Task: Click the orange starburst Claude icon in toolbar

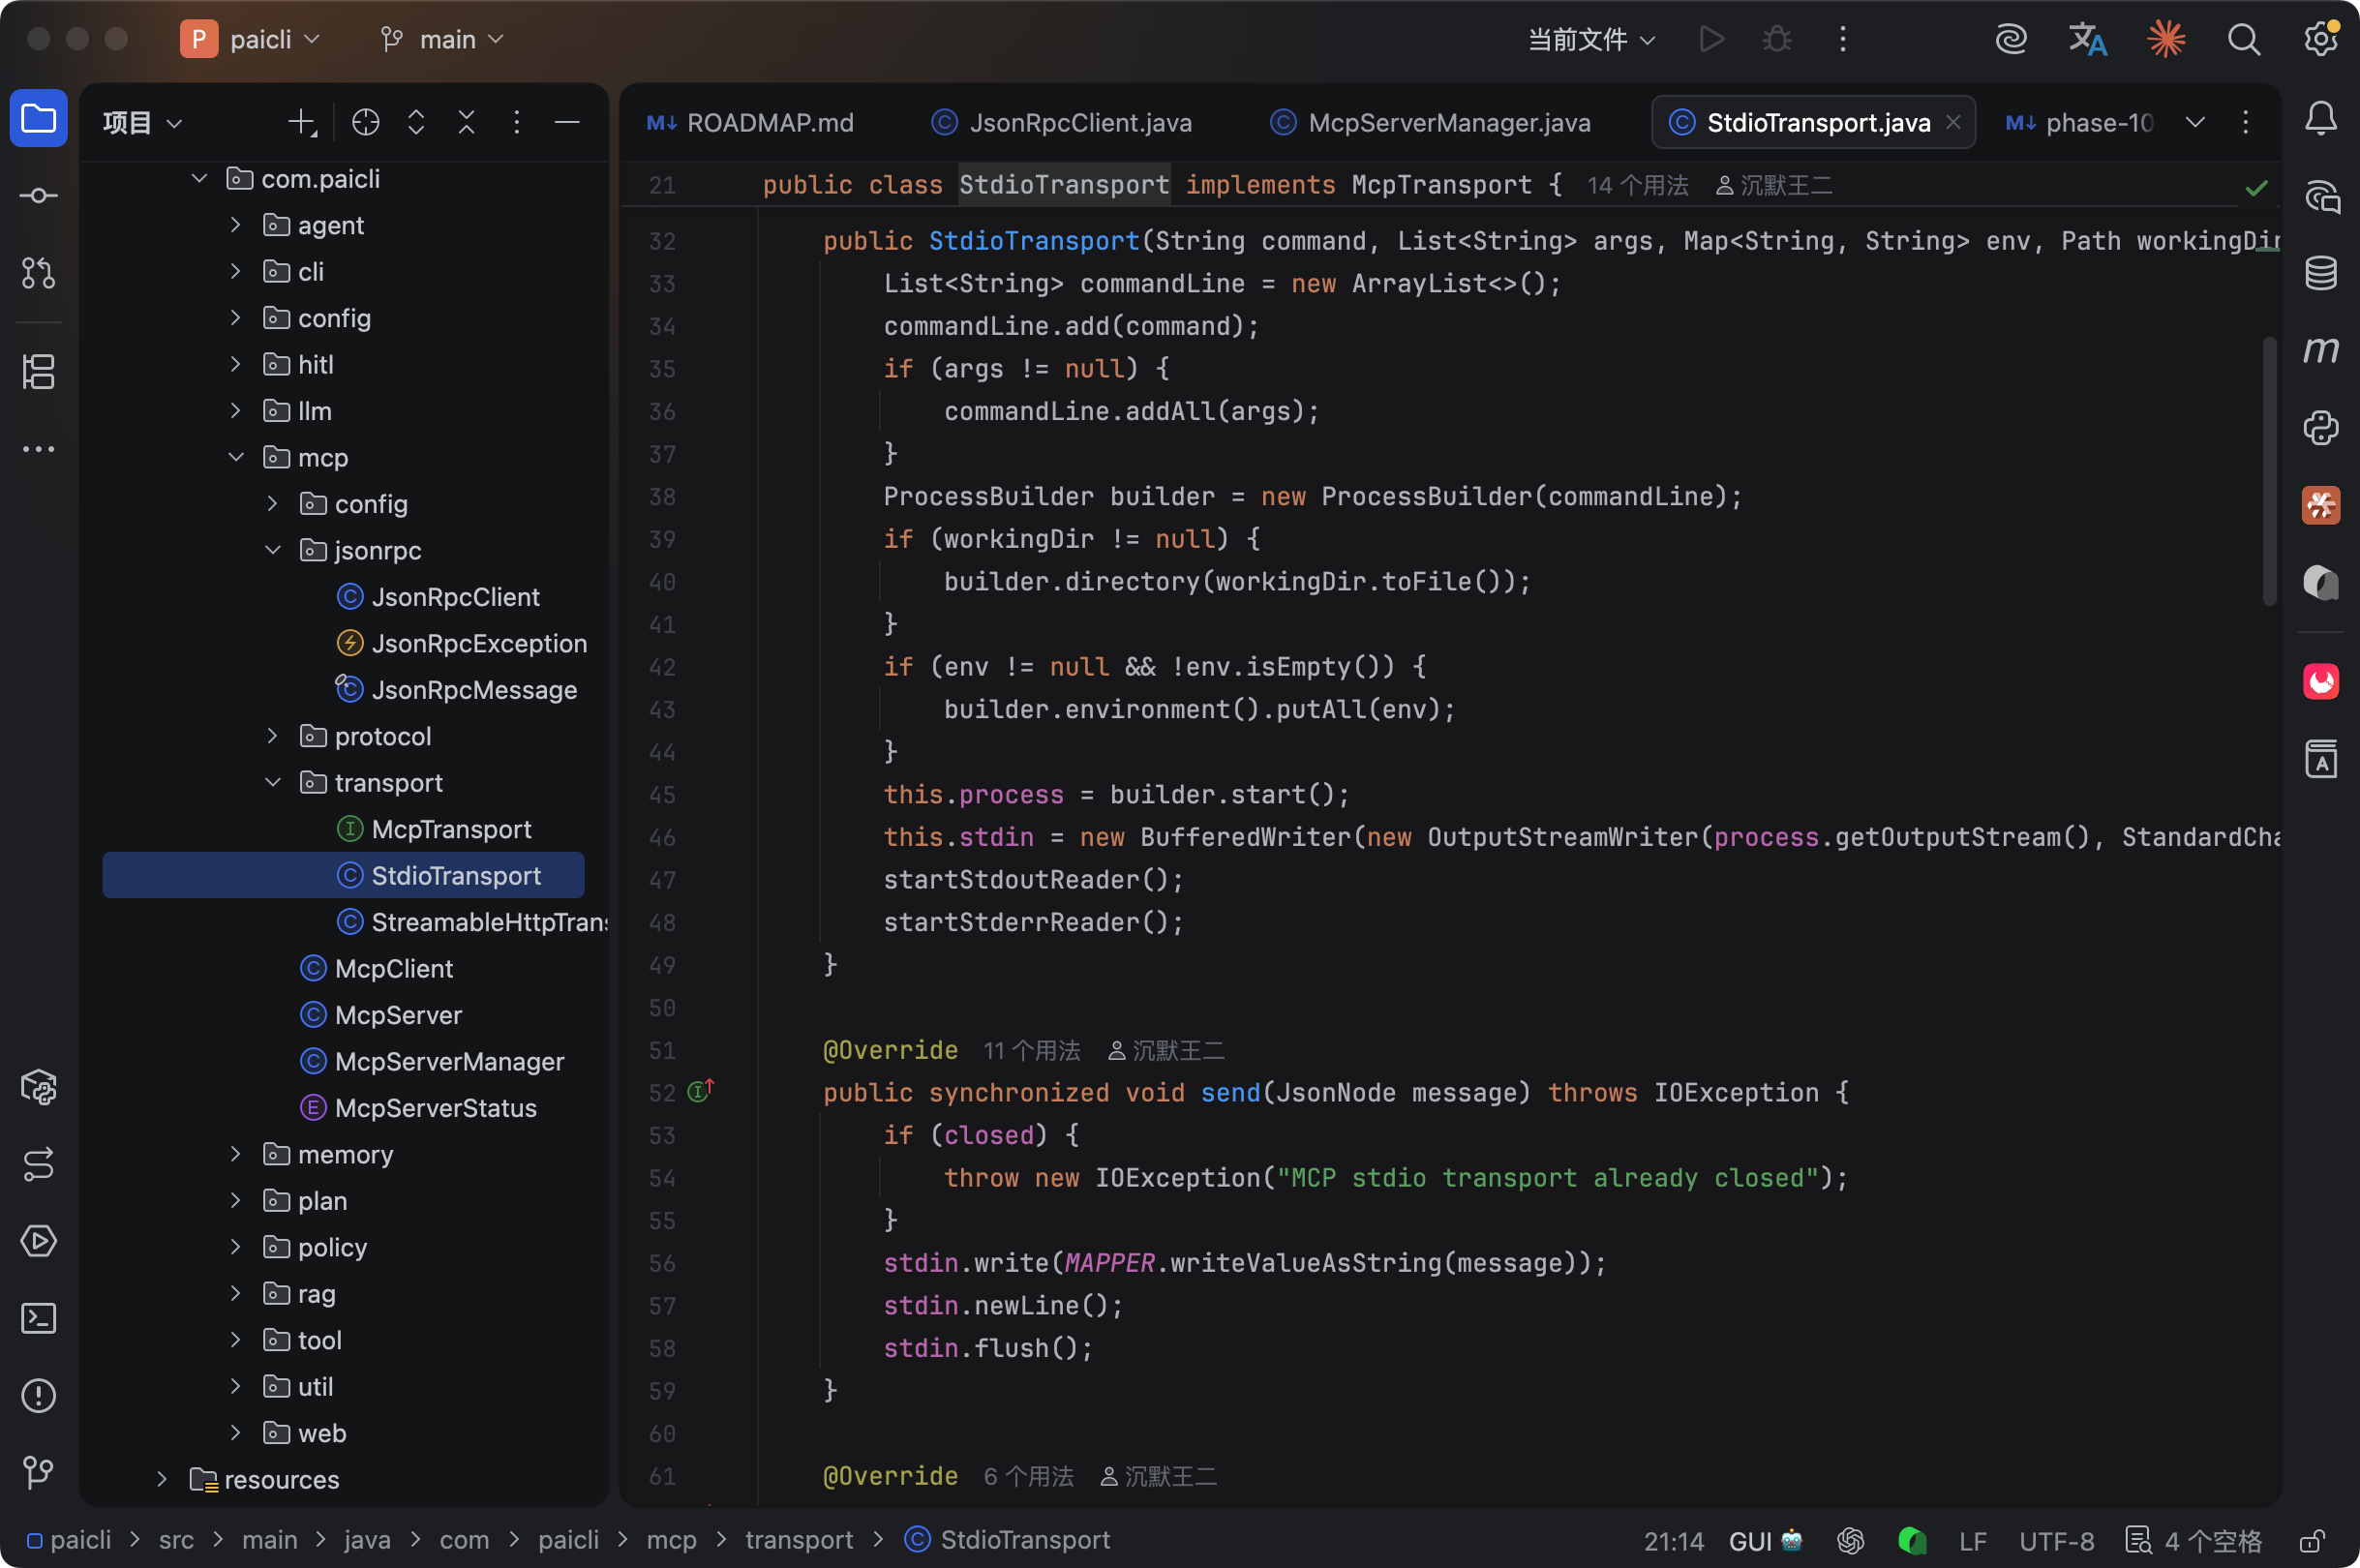Action: pos(2165,39)
